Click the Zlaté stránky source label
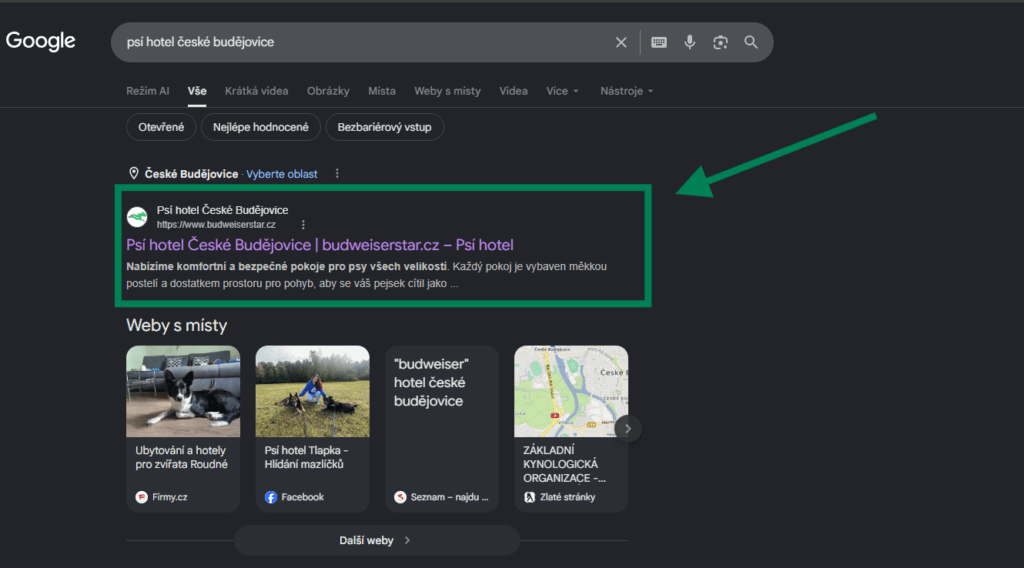This screenshot has width=1024, height=568. click(568, 497)
